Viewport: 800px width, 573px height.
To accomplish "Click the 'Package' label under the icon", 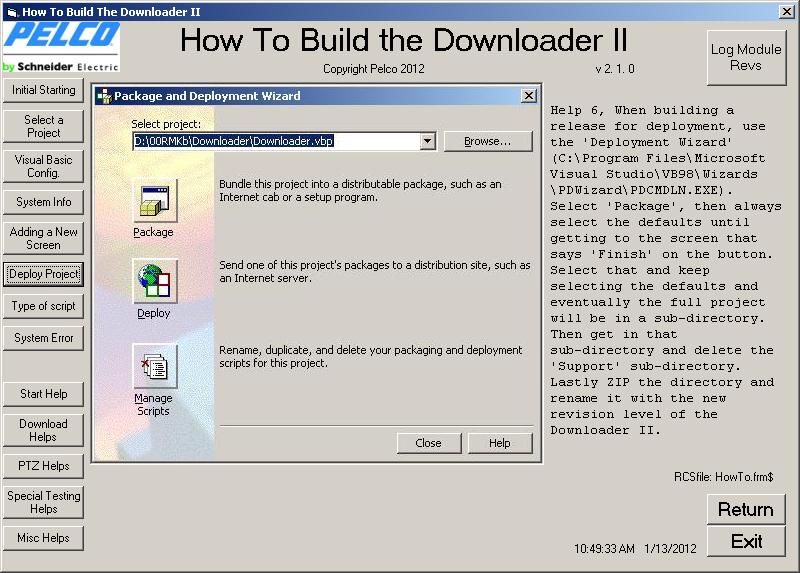I will click(x=153, y=232).
